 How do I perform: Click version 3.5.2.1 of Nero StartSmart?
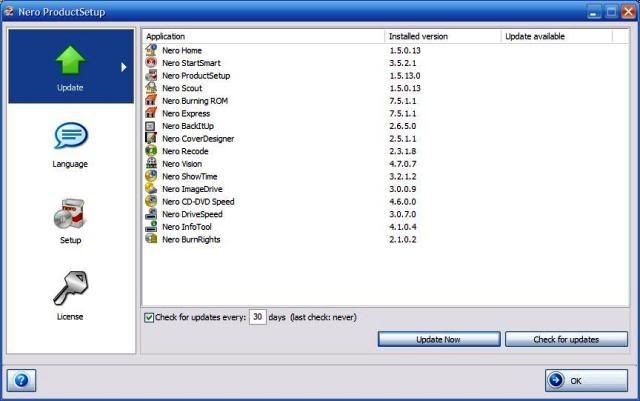(402, 63)
